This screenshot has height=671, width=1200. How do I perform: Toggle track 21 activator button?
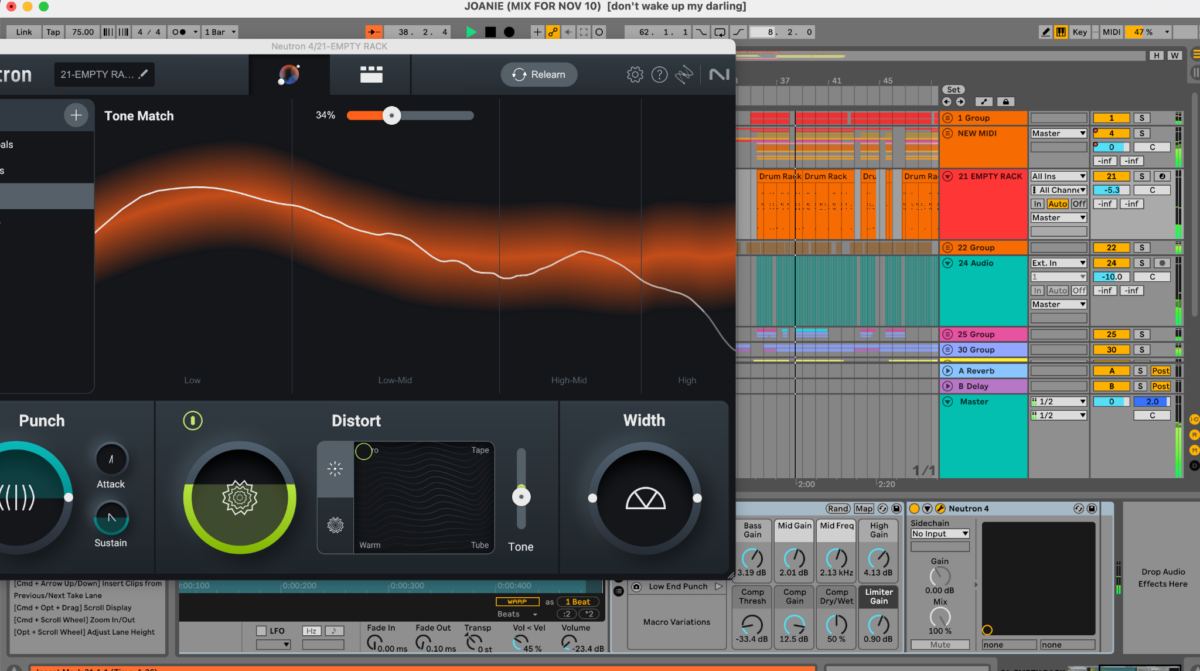click(x=1111, y=176)
